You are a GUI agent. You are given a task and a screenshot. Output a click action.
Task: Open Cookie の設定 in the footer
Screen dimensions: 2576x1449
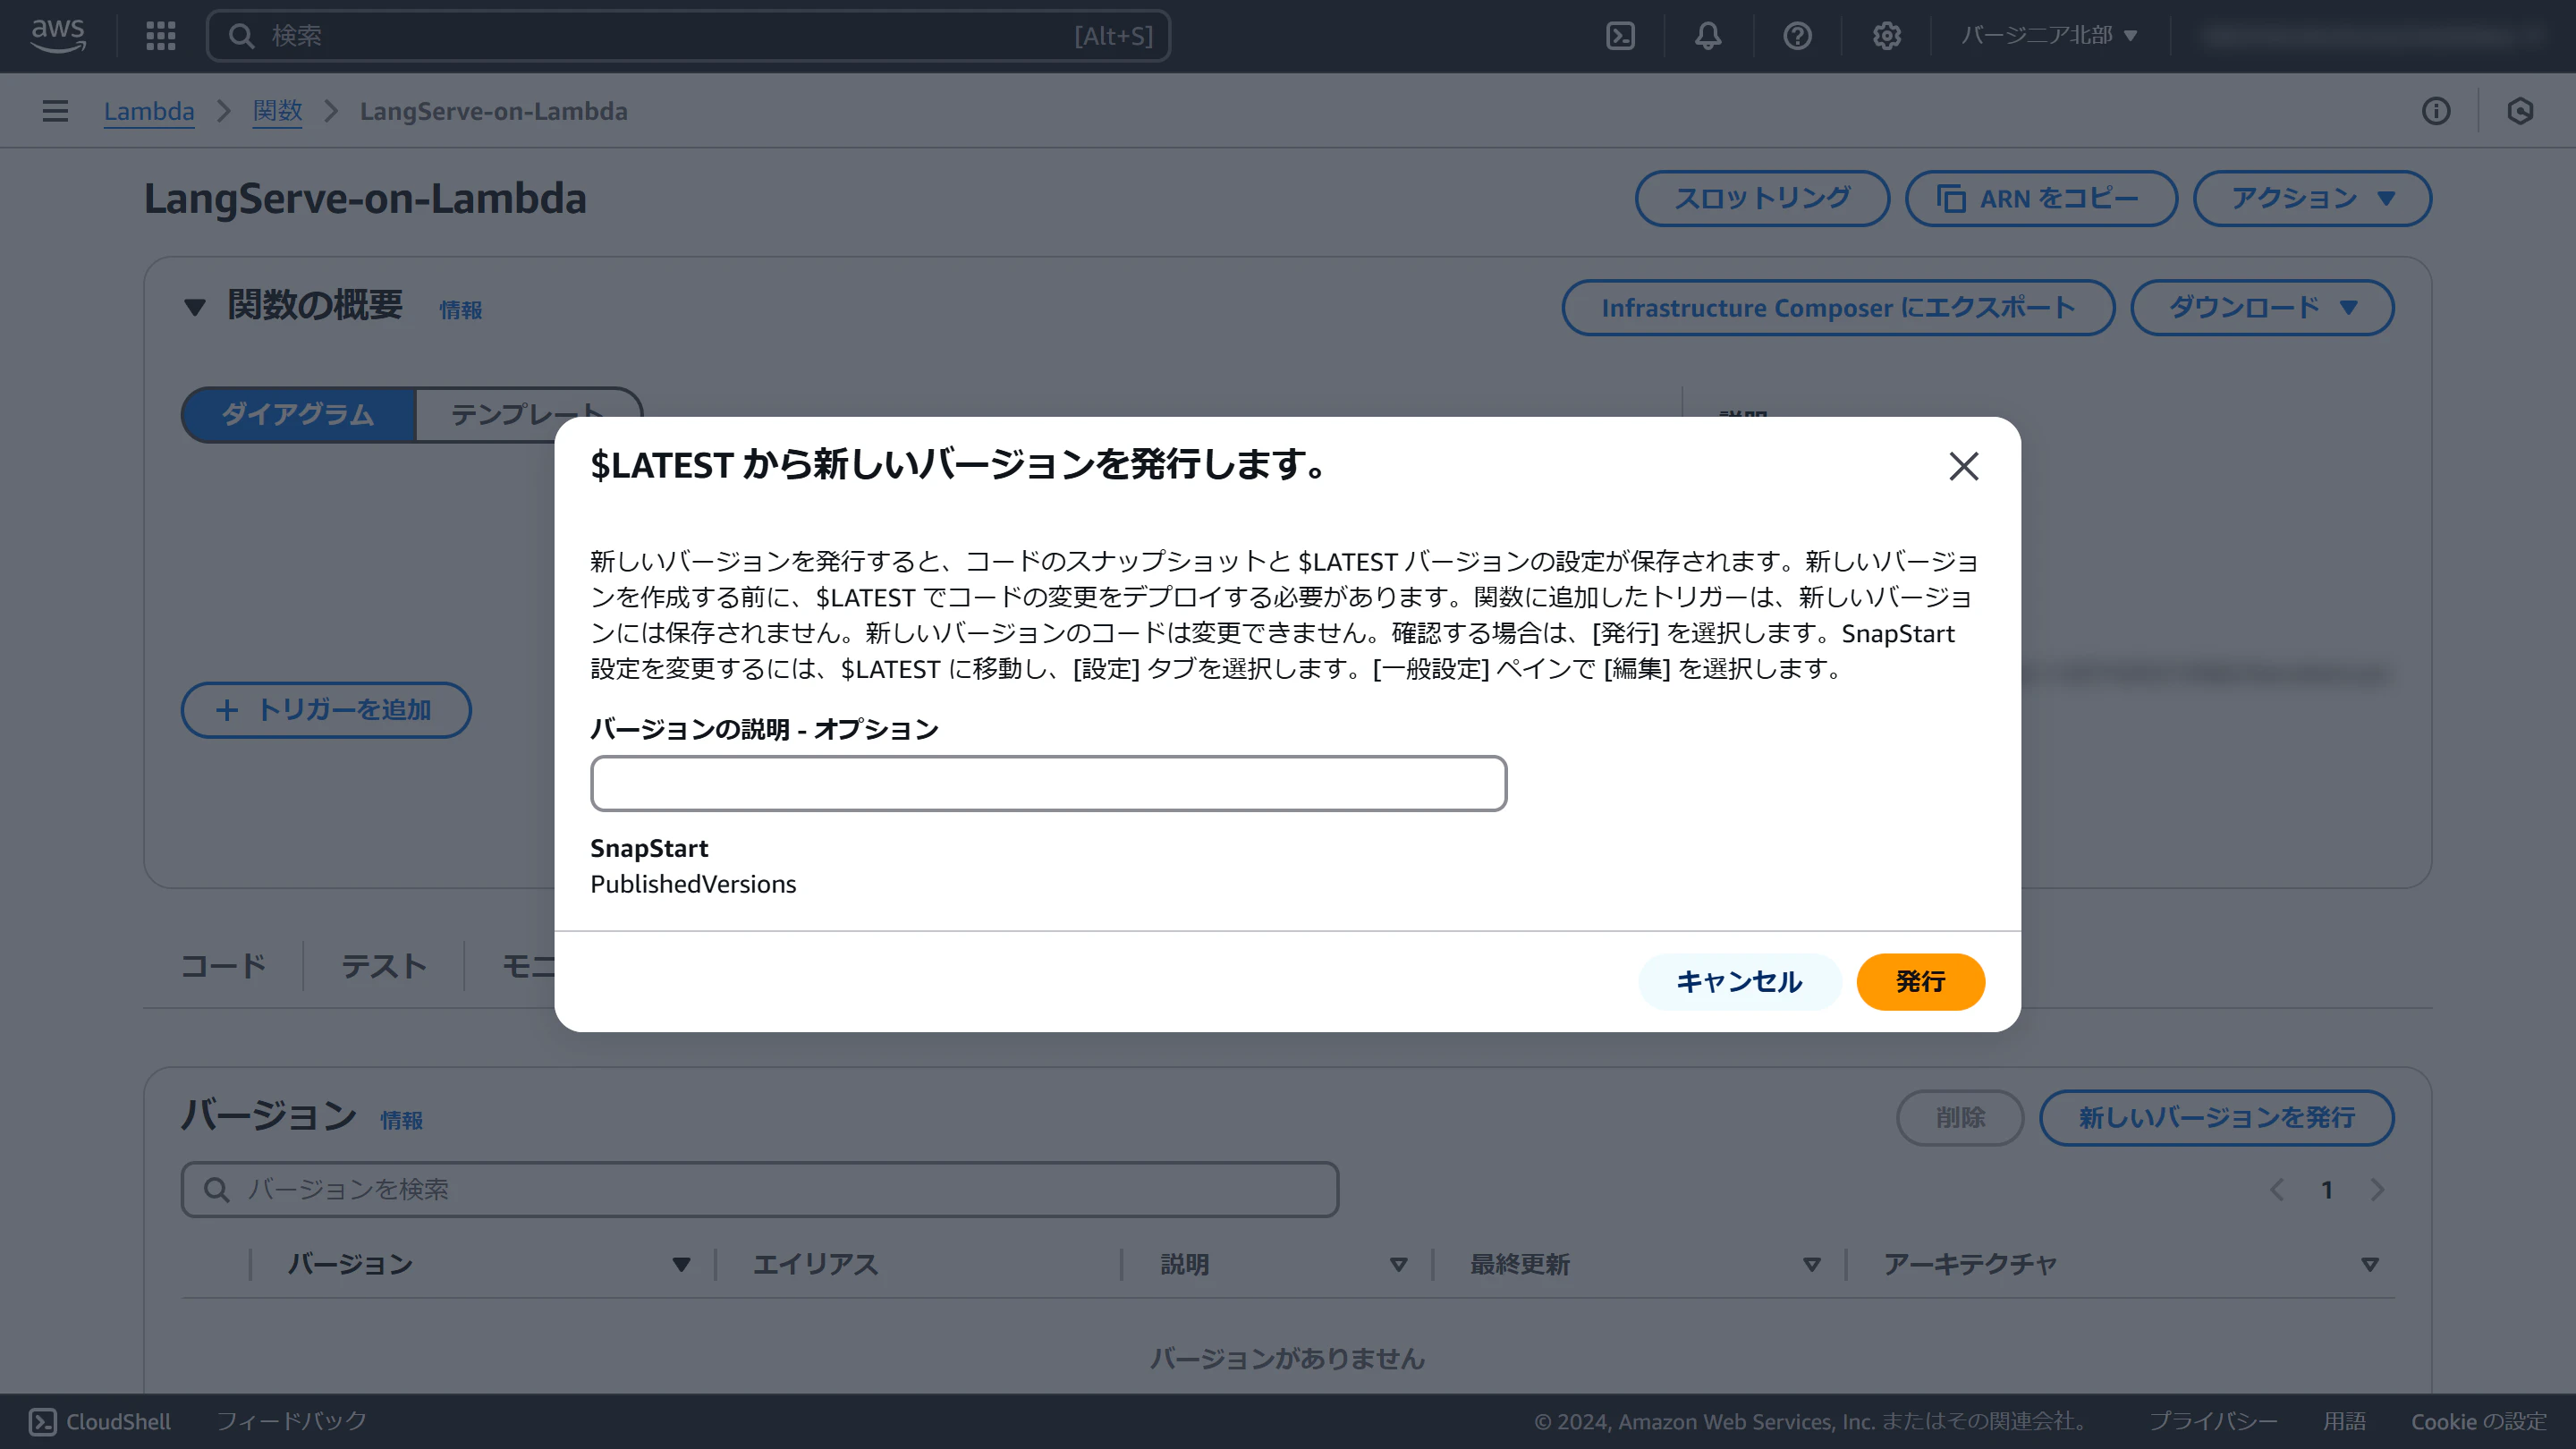point(2479,1421)
